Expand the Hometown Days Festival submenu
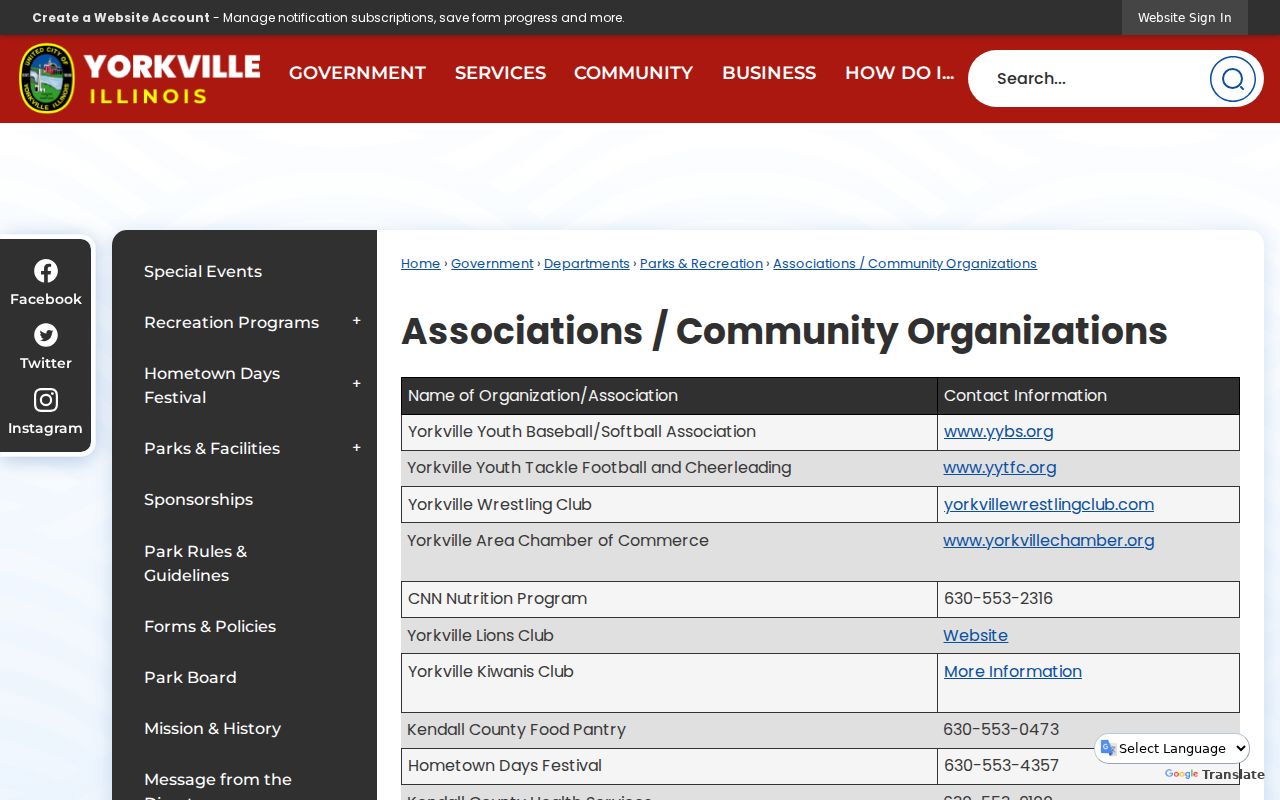Viewport: 1280px width, 800px height. click(356, 385)
